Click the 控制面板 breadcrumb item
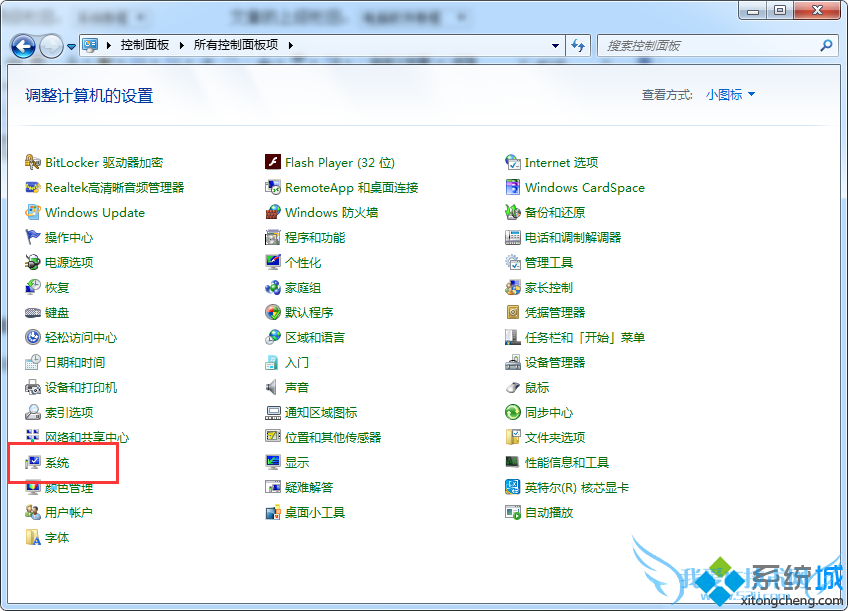Screen dimensions: 848x611 (x=145, y=45)
